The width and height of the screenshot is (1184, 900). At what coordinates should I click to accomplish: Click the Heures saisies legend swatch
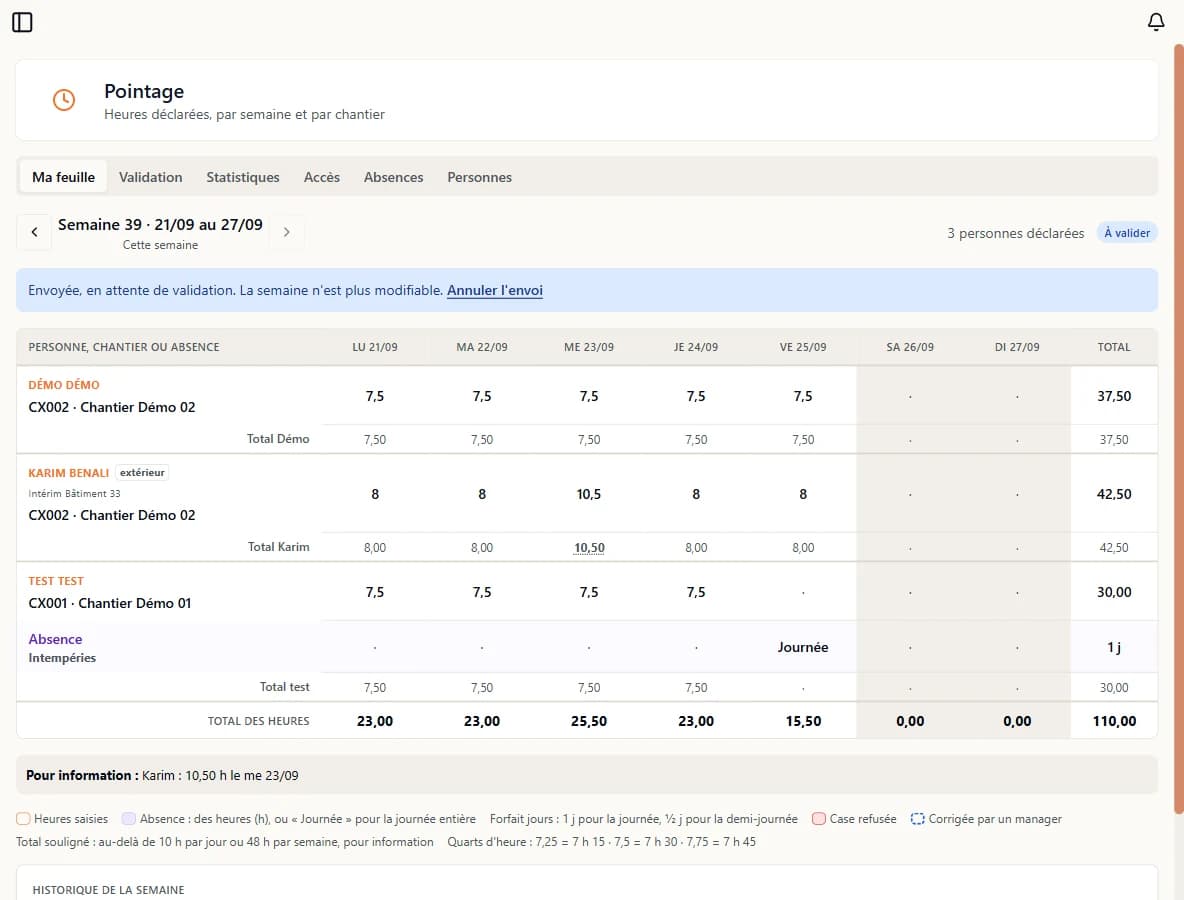23,819
